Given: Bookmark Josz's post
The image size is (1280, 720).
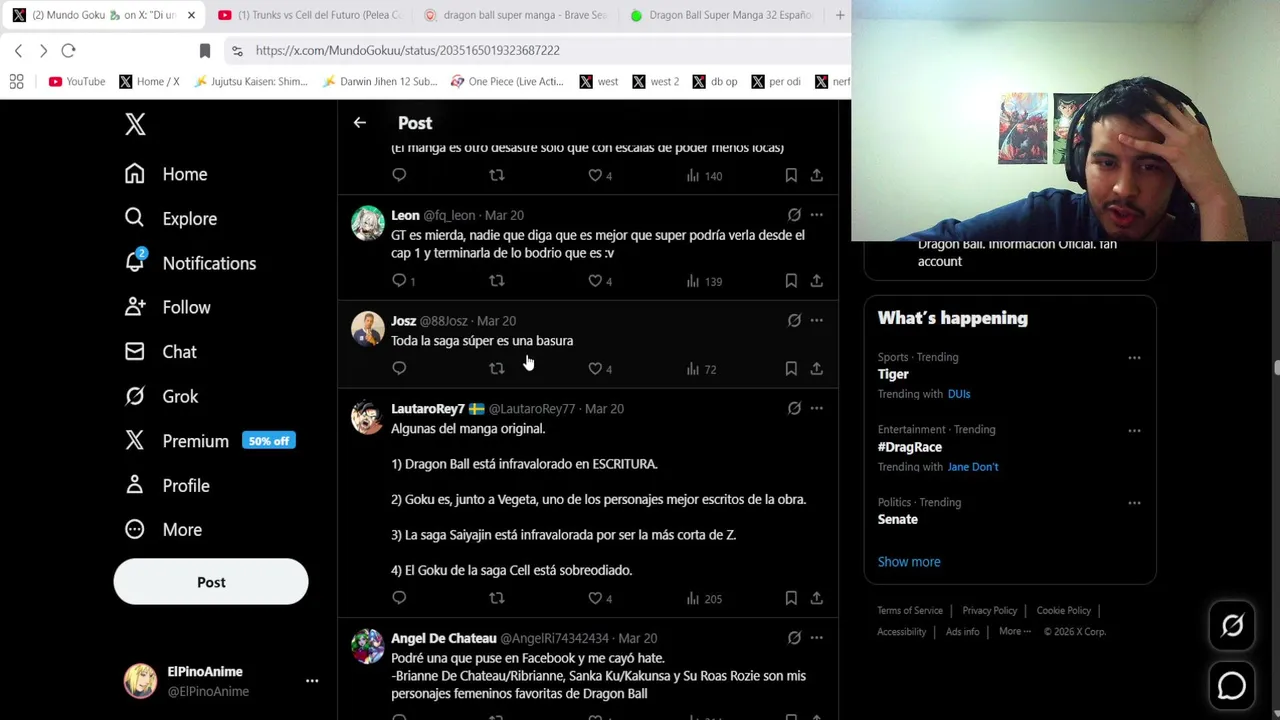Looking at the screenshot, I should tap(791, 369).
